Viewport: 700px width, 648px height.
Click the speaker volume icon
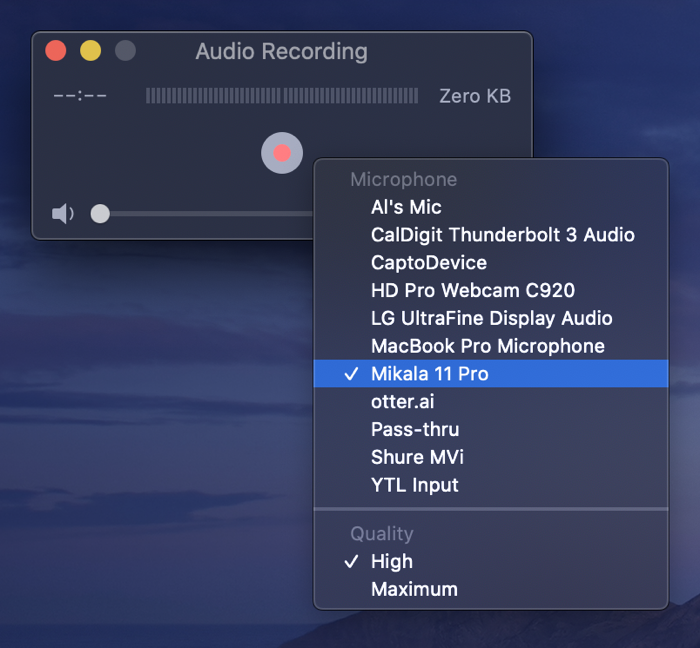coord(63,214)
